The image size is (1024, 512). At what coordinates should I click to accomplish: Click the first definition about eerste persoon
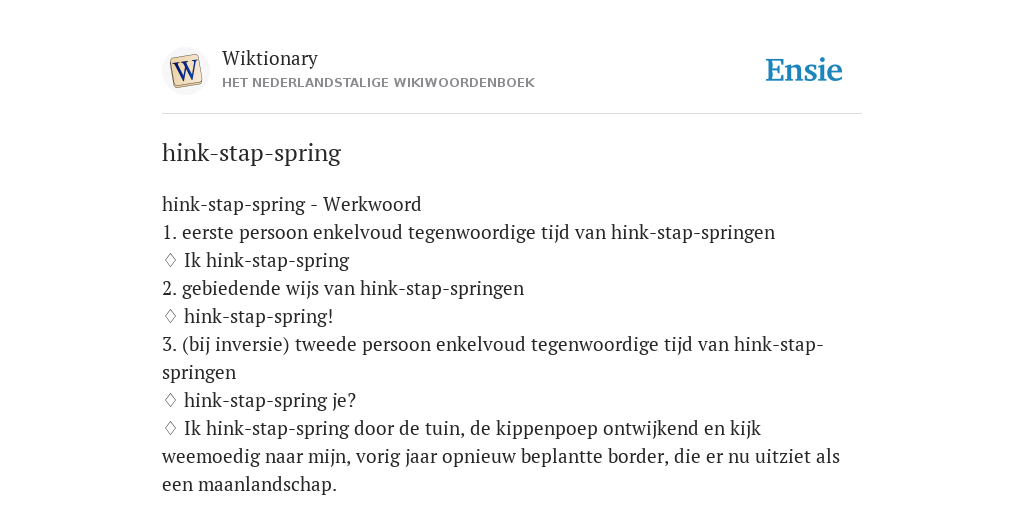[x=468, y=232]
